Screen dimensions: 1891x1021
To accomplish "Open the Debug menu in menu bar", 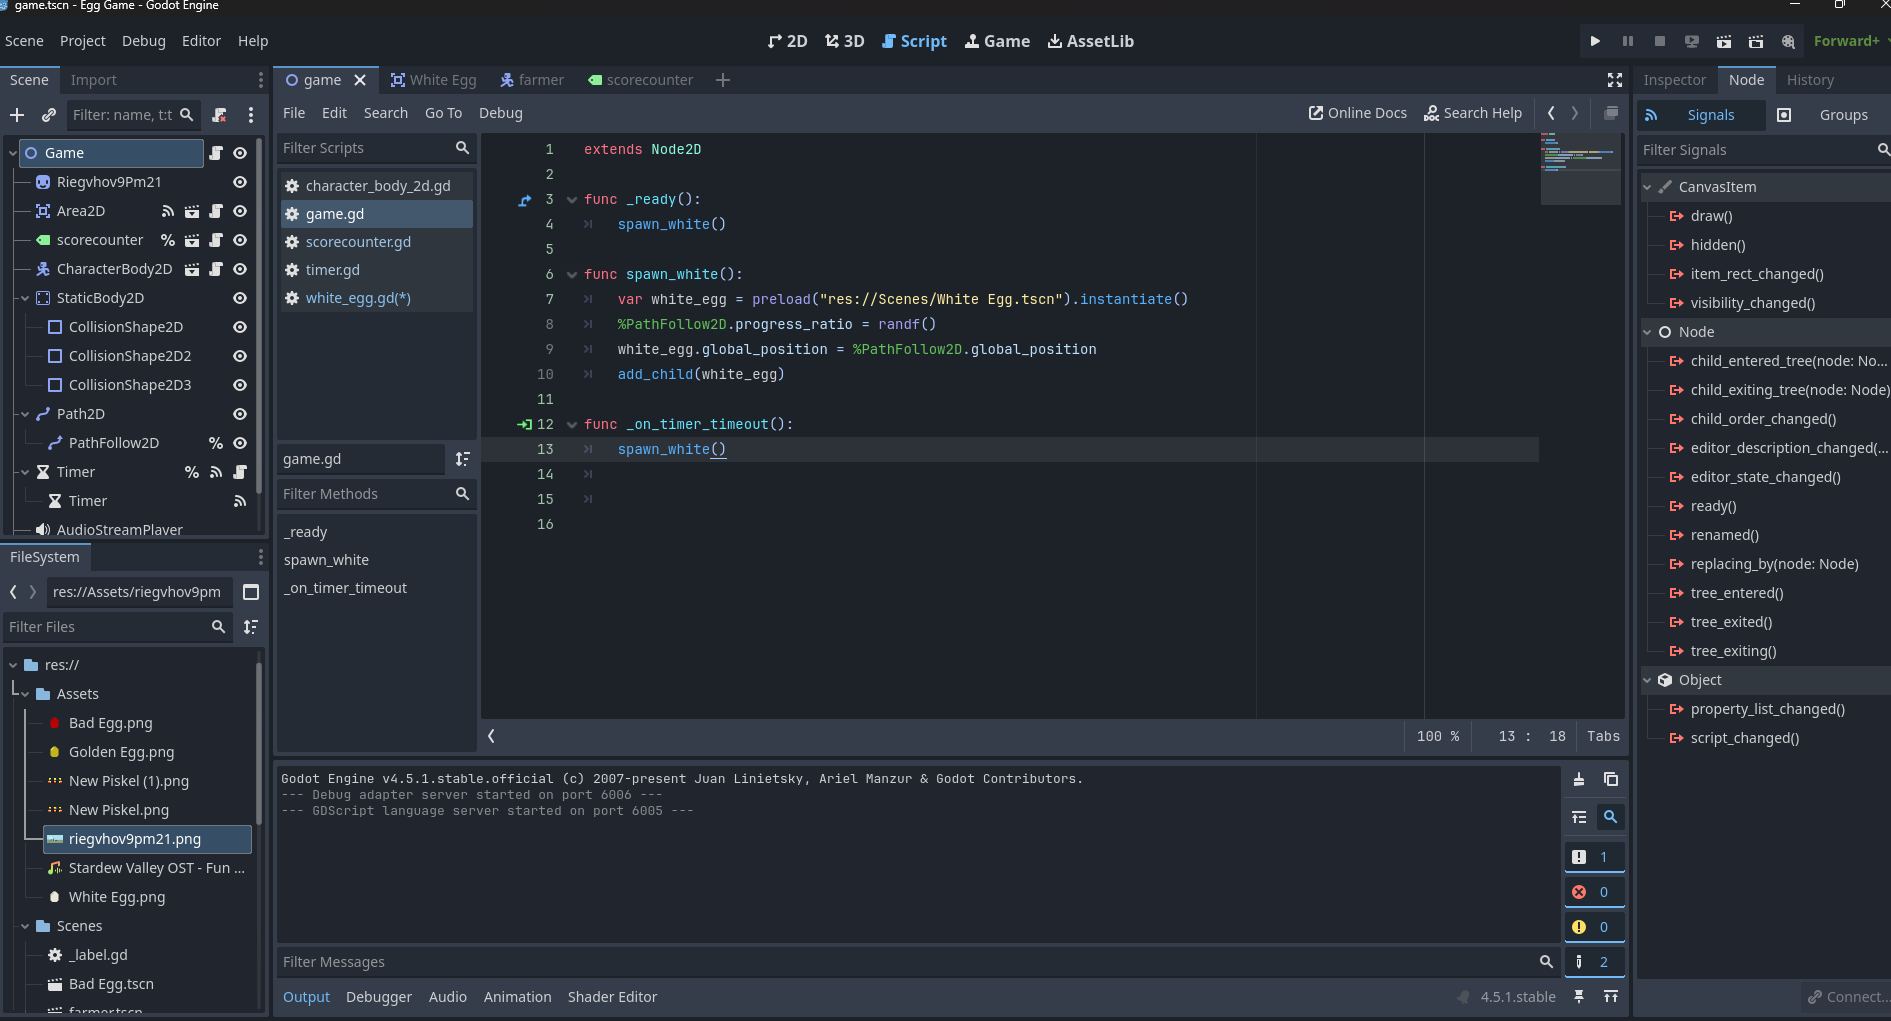I will coord(143,41).
